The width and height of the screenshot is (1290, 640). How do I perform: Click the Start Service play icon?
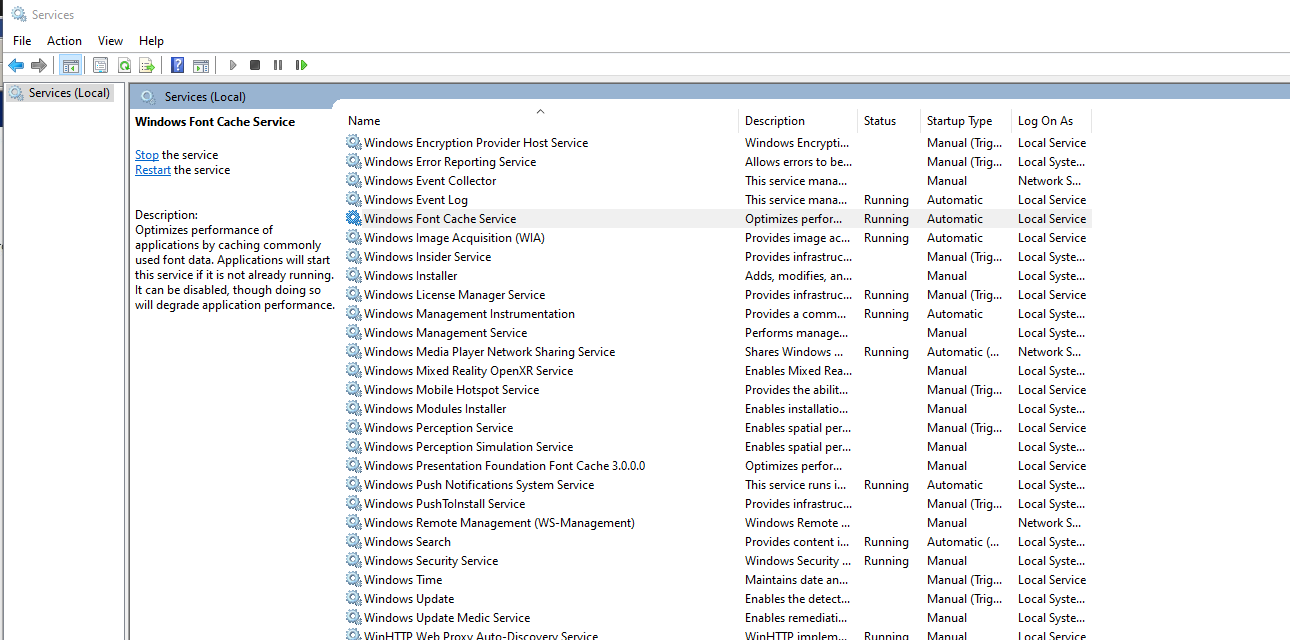[x=233, y=65]
